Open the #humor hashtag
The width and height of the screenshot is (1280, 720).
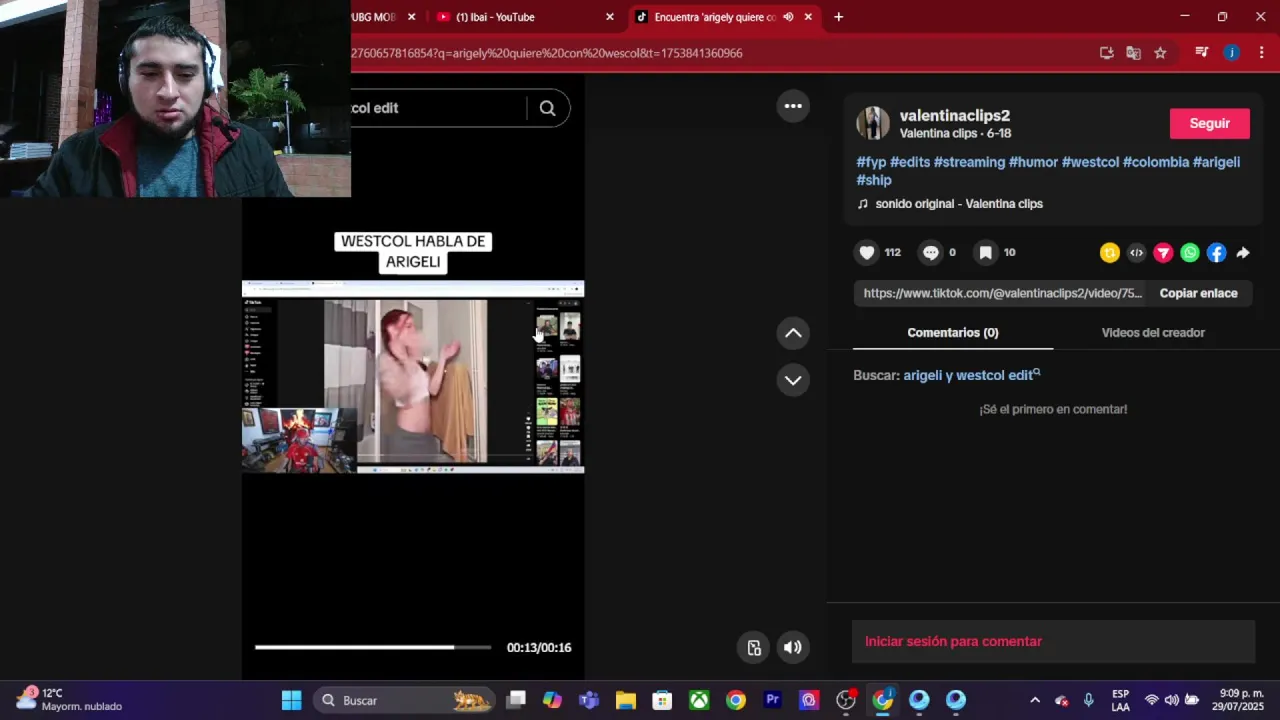coord(1033,162)
